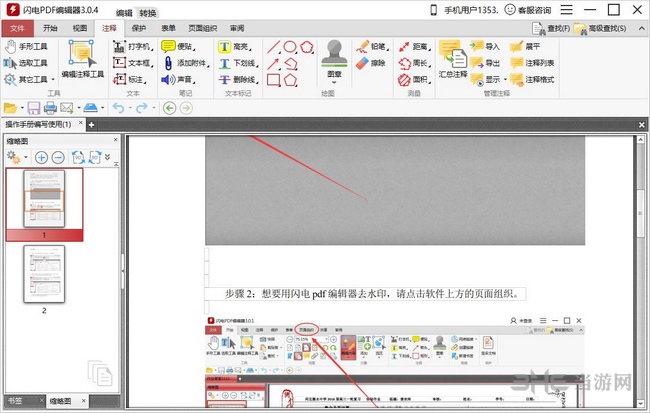Select the Hand tool (手形工具)
650x413 pixels.
pos(26,46)
